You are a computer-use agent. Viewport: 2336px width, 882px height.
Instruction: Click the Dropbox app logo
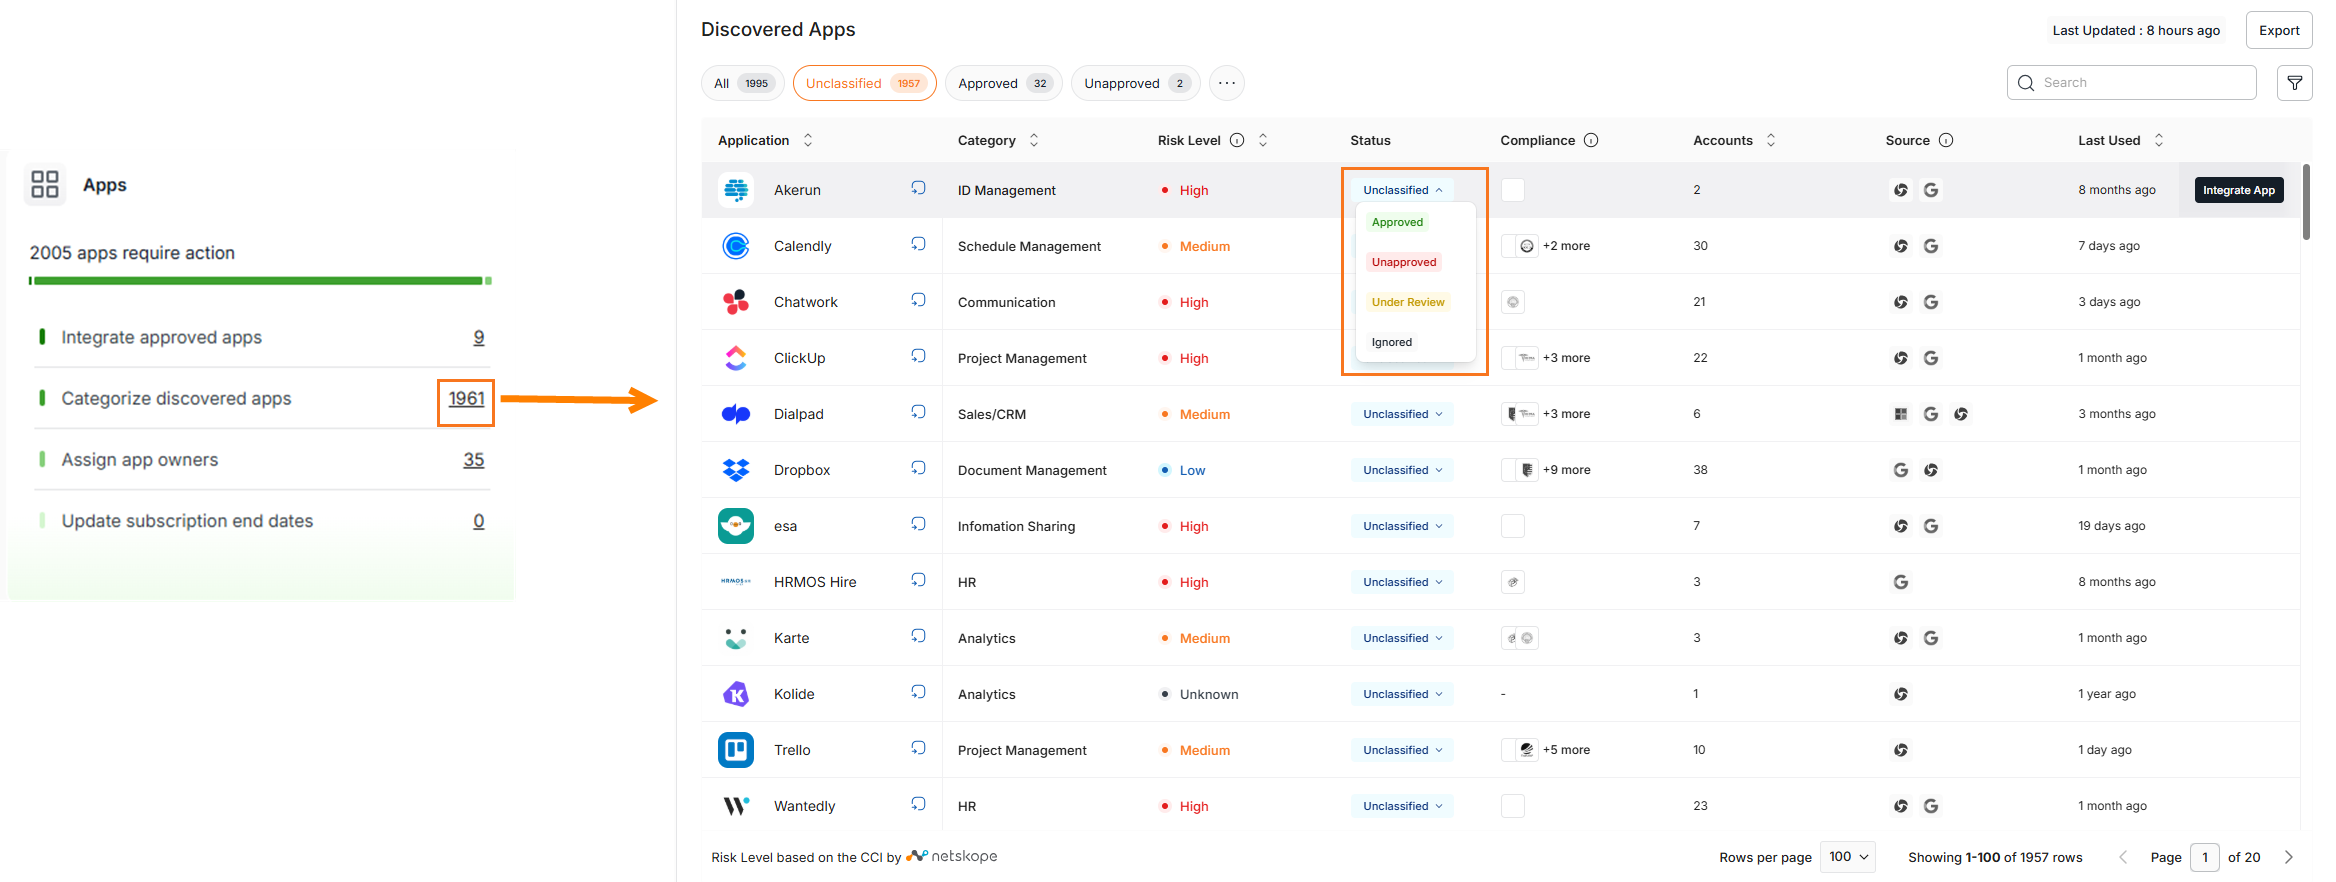pyautogui.click(x=736, y=469)
